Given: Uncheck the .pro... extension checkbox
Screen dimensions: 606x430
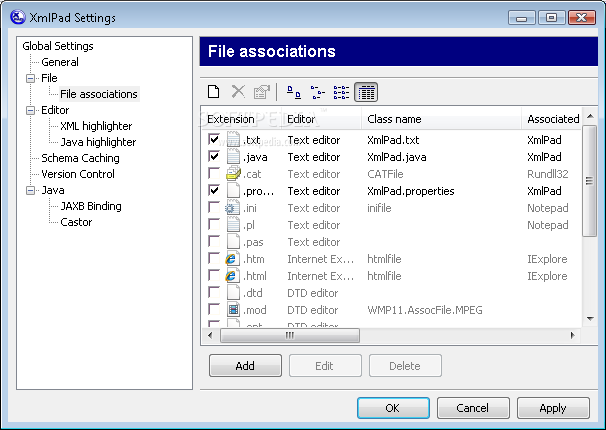Looking at the screenshot, I should [214, 190].
